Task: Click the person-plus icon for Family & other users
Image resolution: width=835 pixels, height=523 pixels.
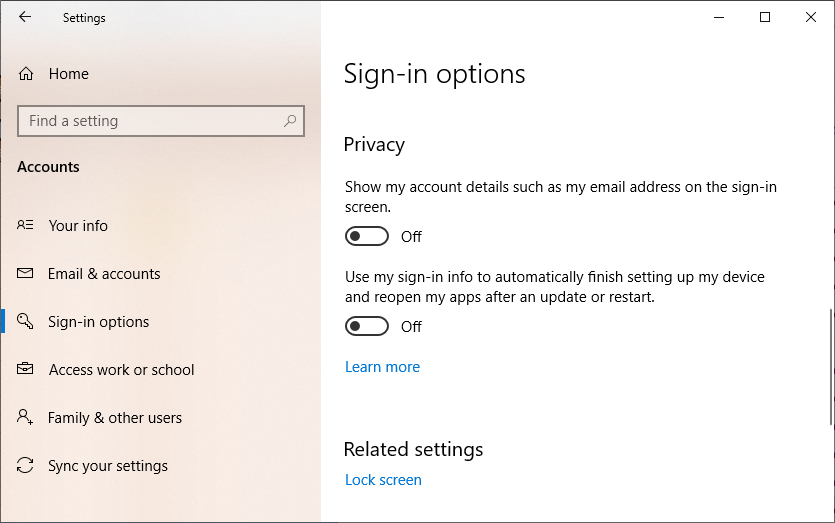Action: [26, 418]
